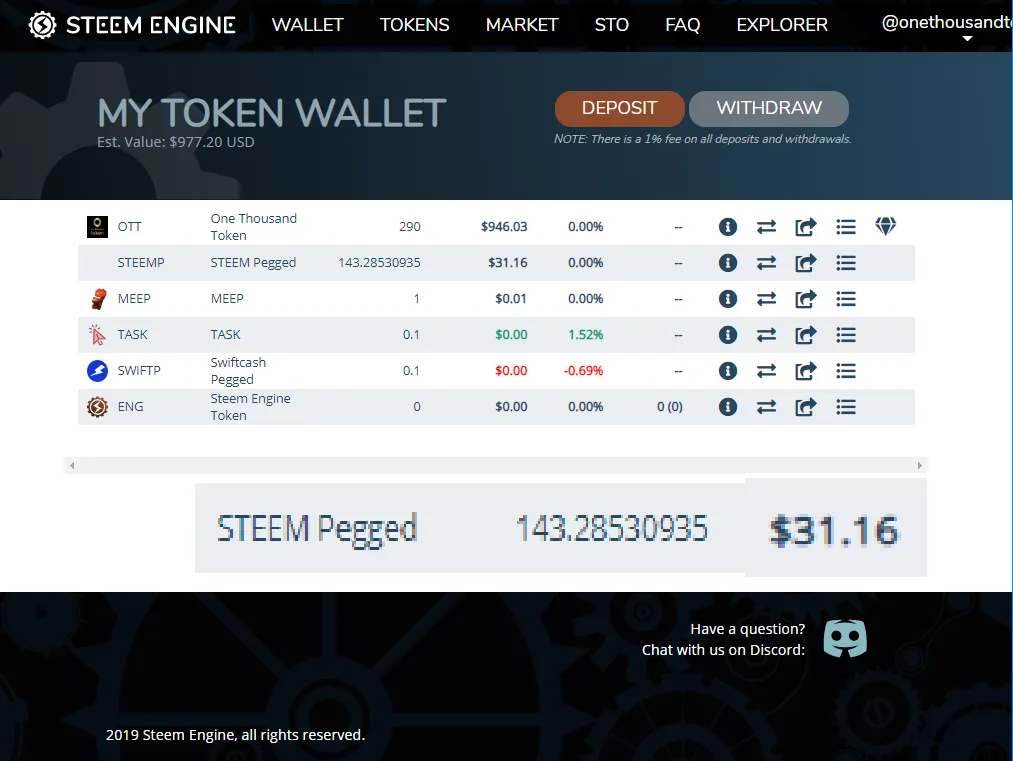Click the WITHDRAW button

pos(769,109)
